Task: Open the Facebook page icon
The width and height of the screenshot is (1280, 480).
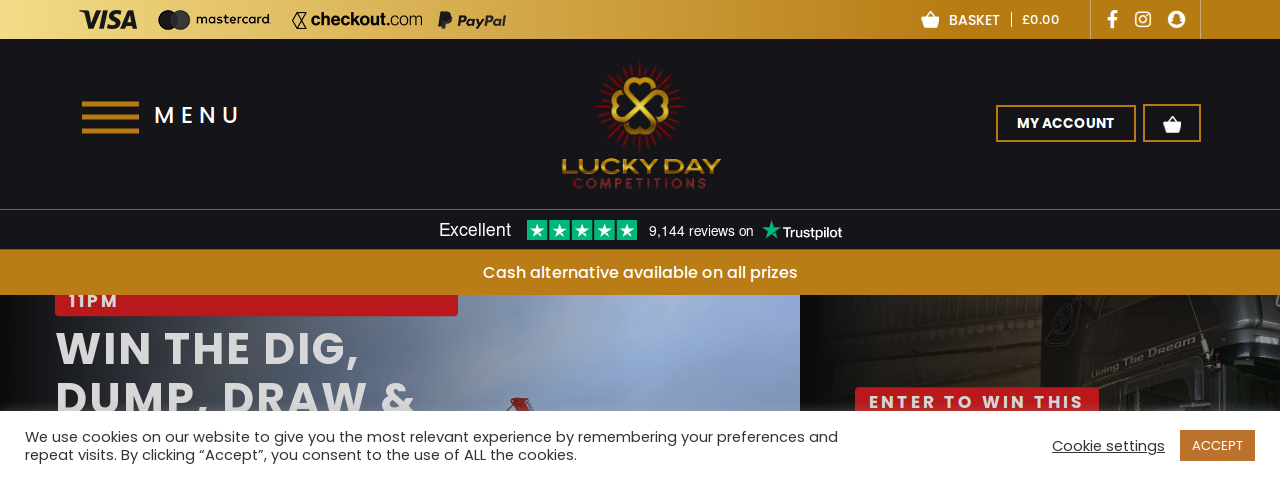Action: tap(1112, 19)
